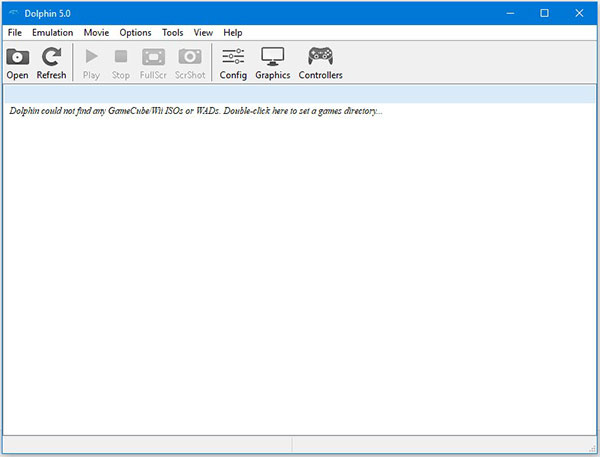Click the Dolphin logo icon in the title bar

13,13
